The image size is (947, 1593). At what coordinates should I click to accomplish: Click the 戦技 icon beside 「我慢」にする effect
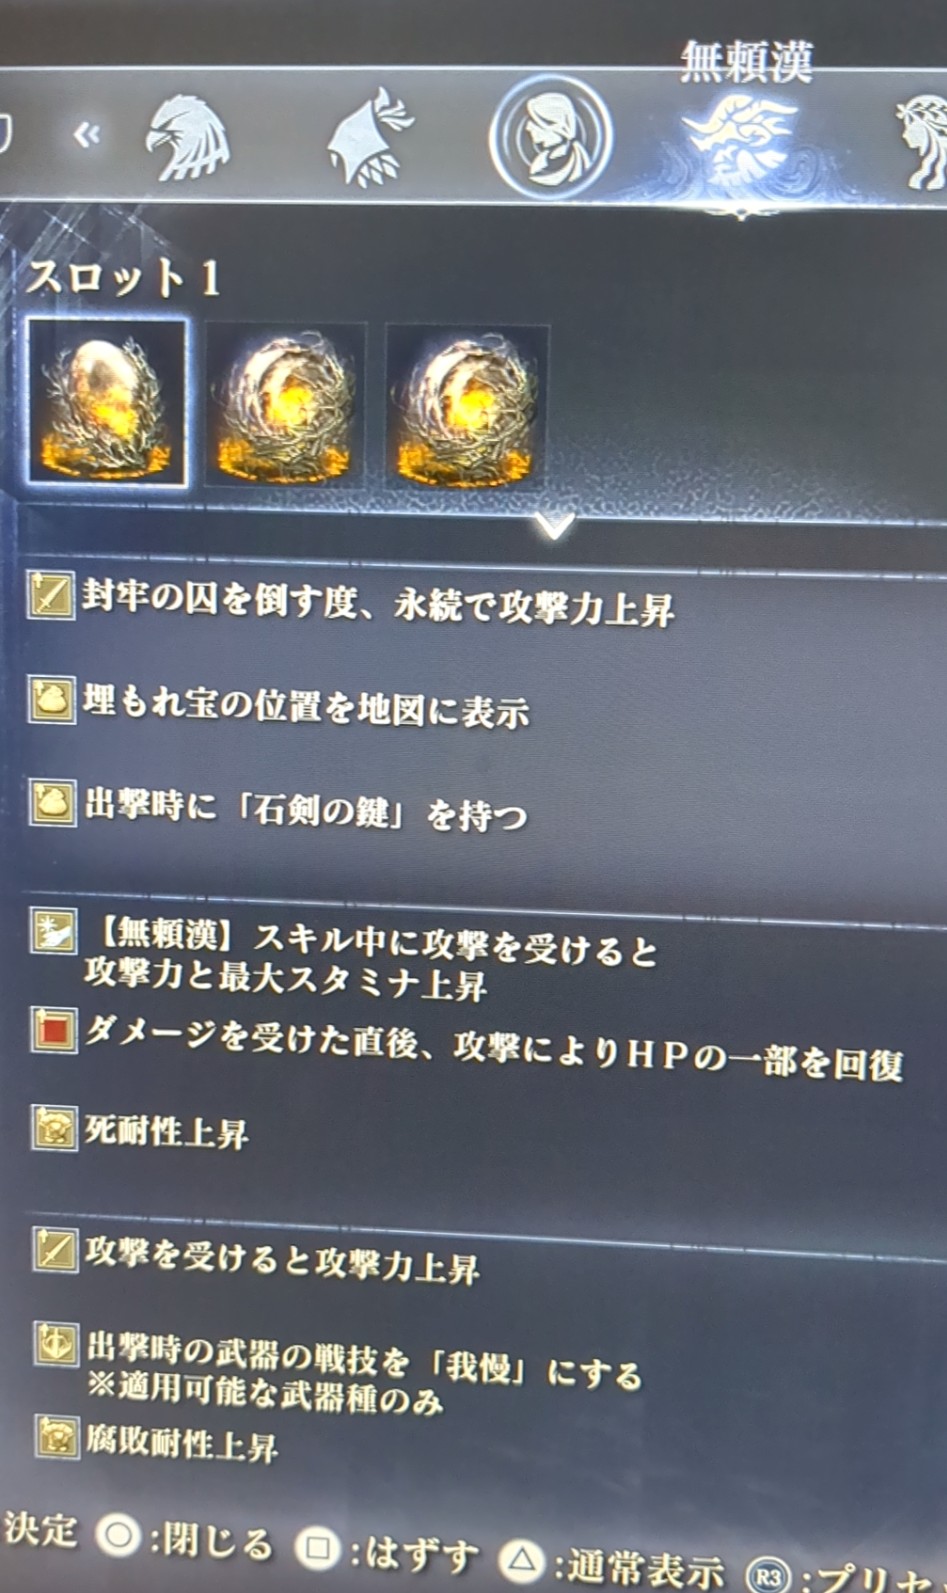[x=56, y=1344]
